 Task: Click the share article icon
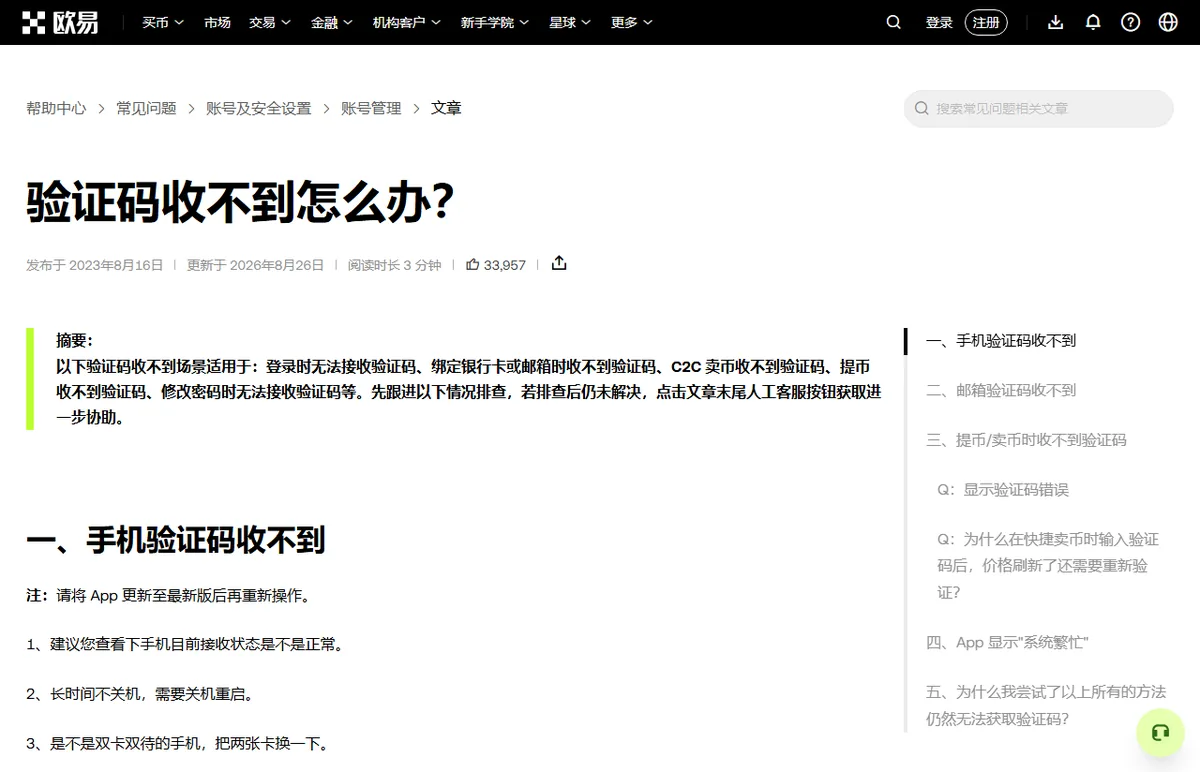(x=559, y=263)
